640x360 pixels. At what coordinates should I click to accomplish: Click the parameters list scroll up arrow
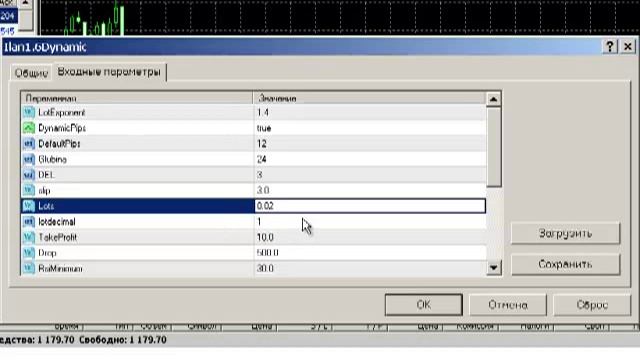tap(493, 99)
